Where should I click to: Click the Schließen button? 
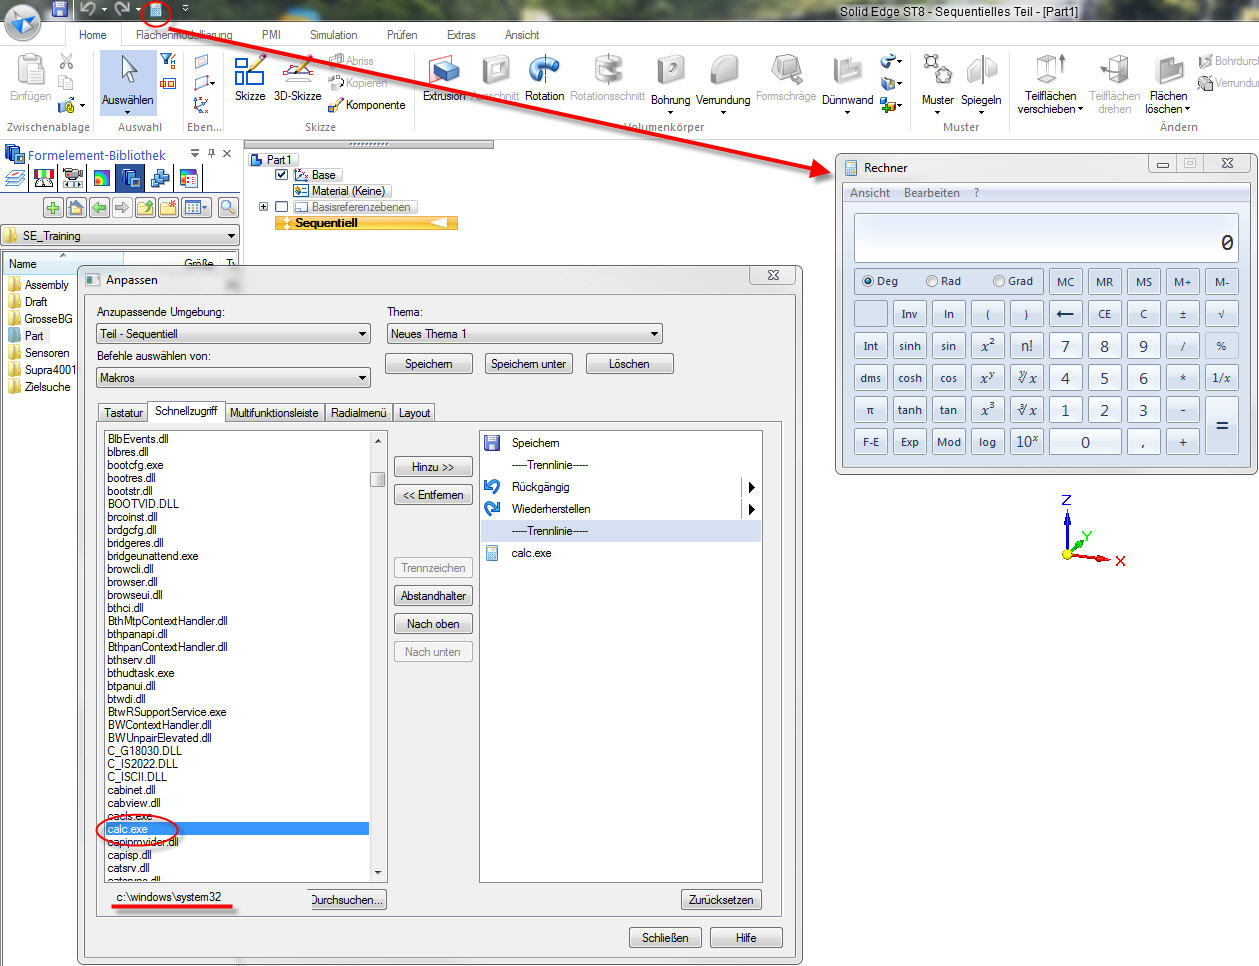[x=665, y=938]
